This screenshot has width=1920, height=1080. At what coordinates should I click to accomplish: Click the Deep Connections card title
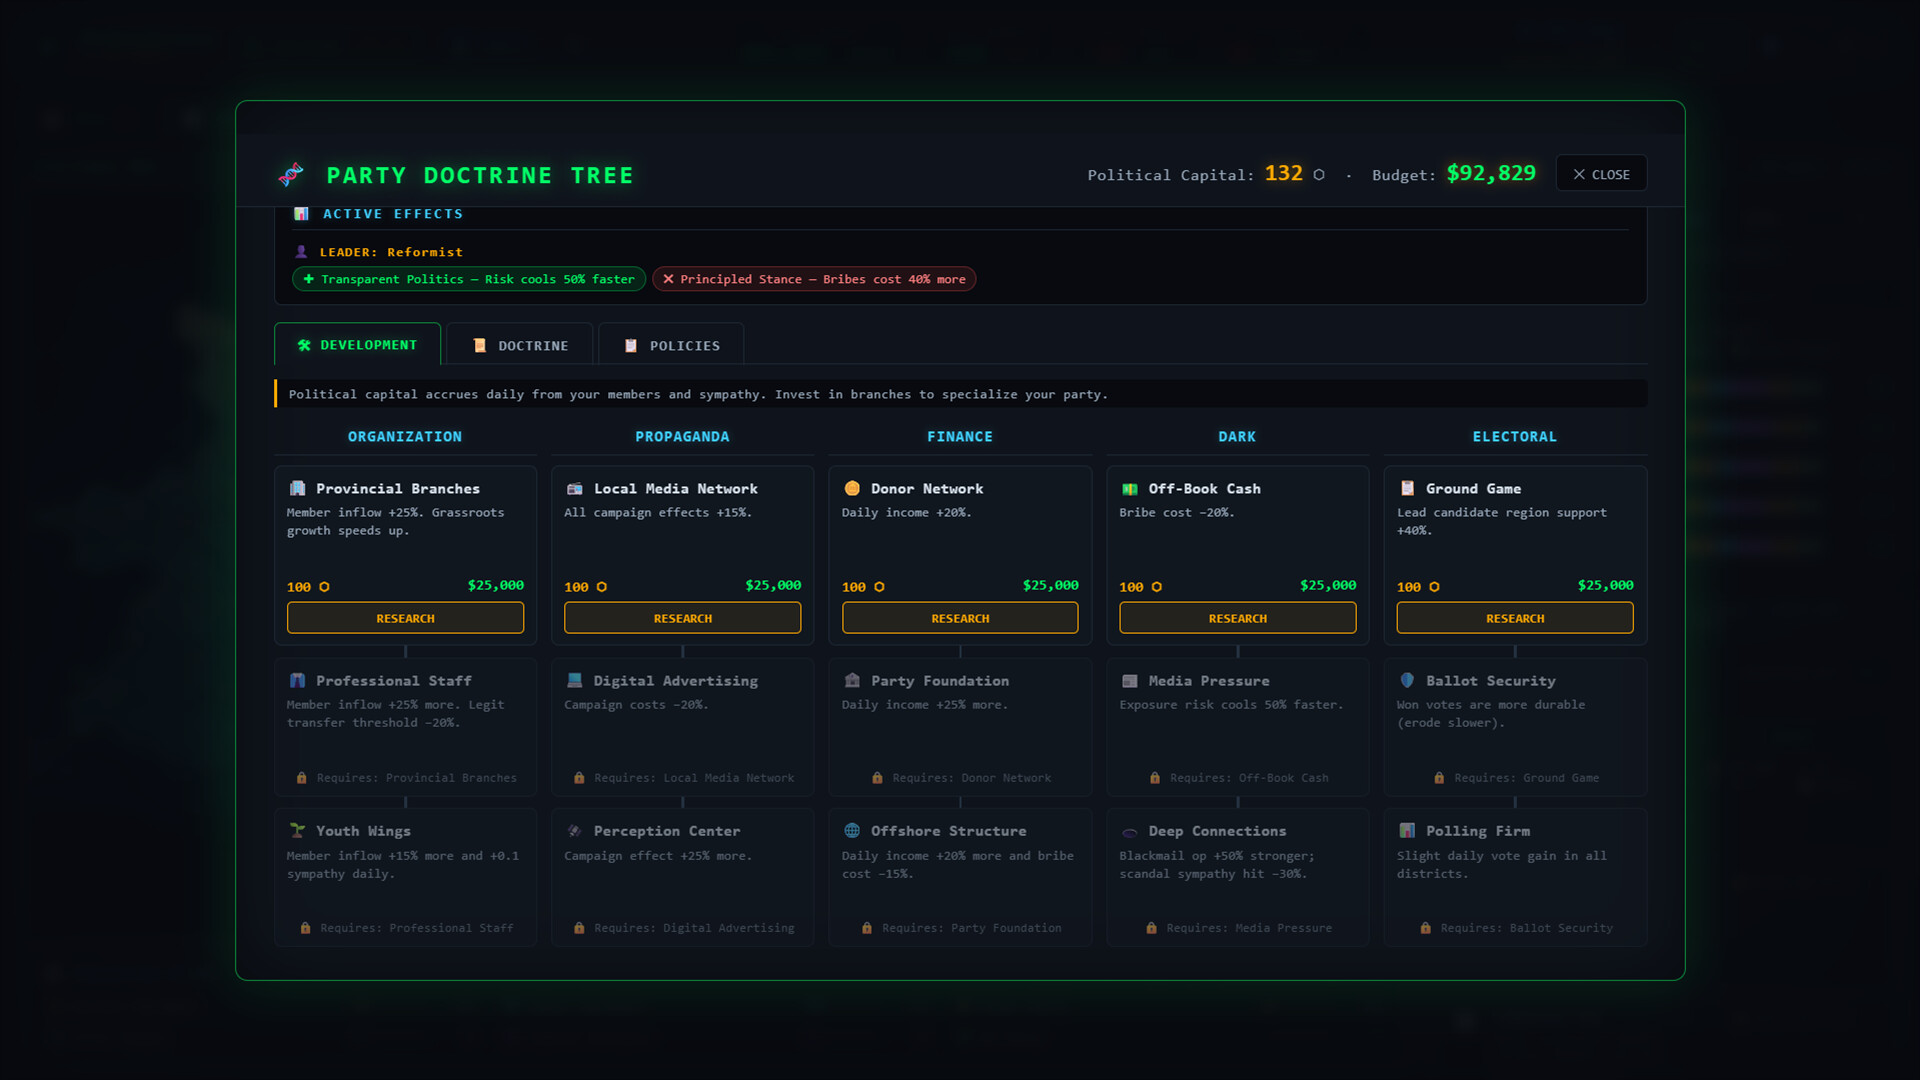coord(1217,831)
